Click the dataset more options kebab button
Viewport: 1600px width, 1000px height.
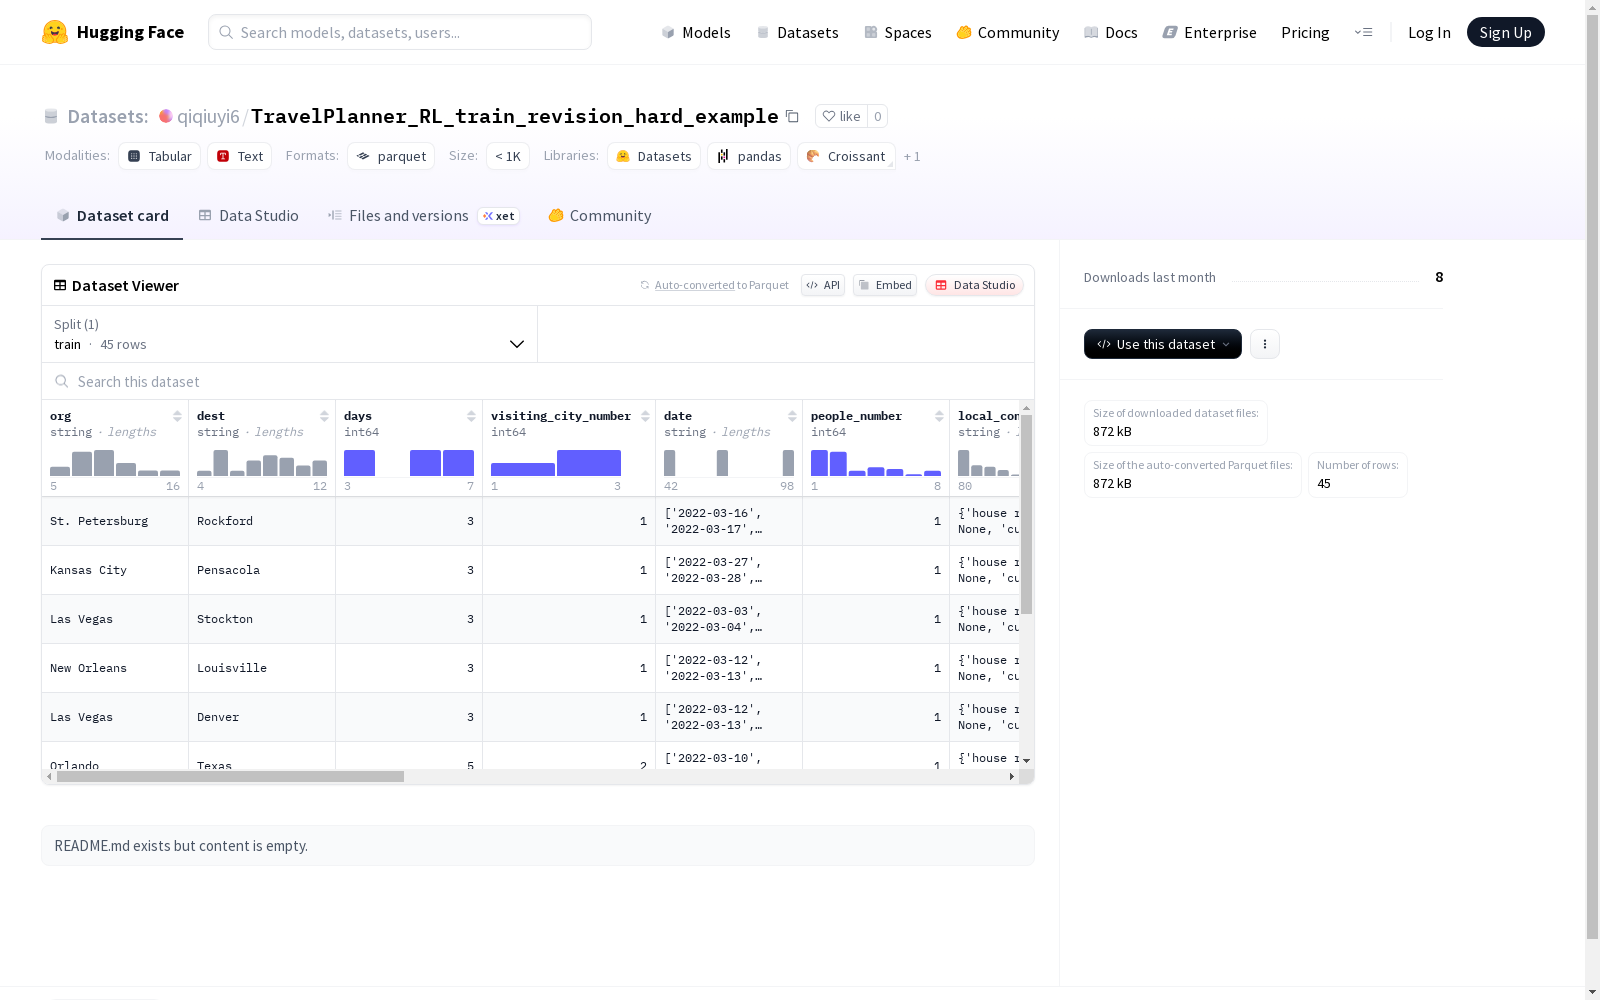[x=1265, y=344]
